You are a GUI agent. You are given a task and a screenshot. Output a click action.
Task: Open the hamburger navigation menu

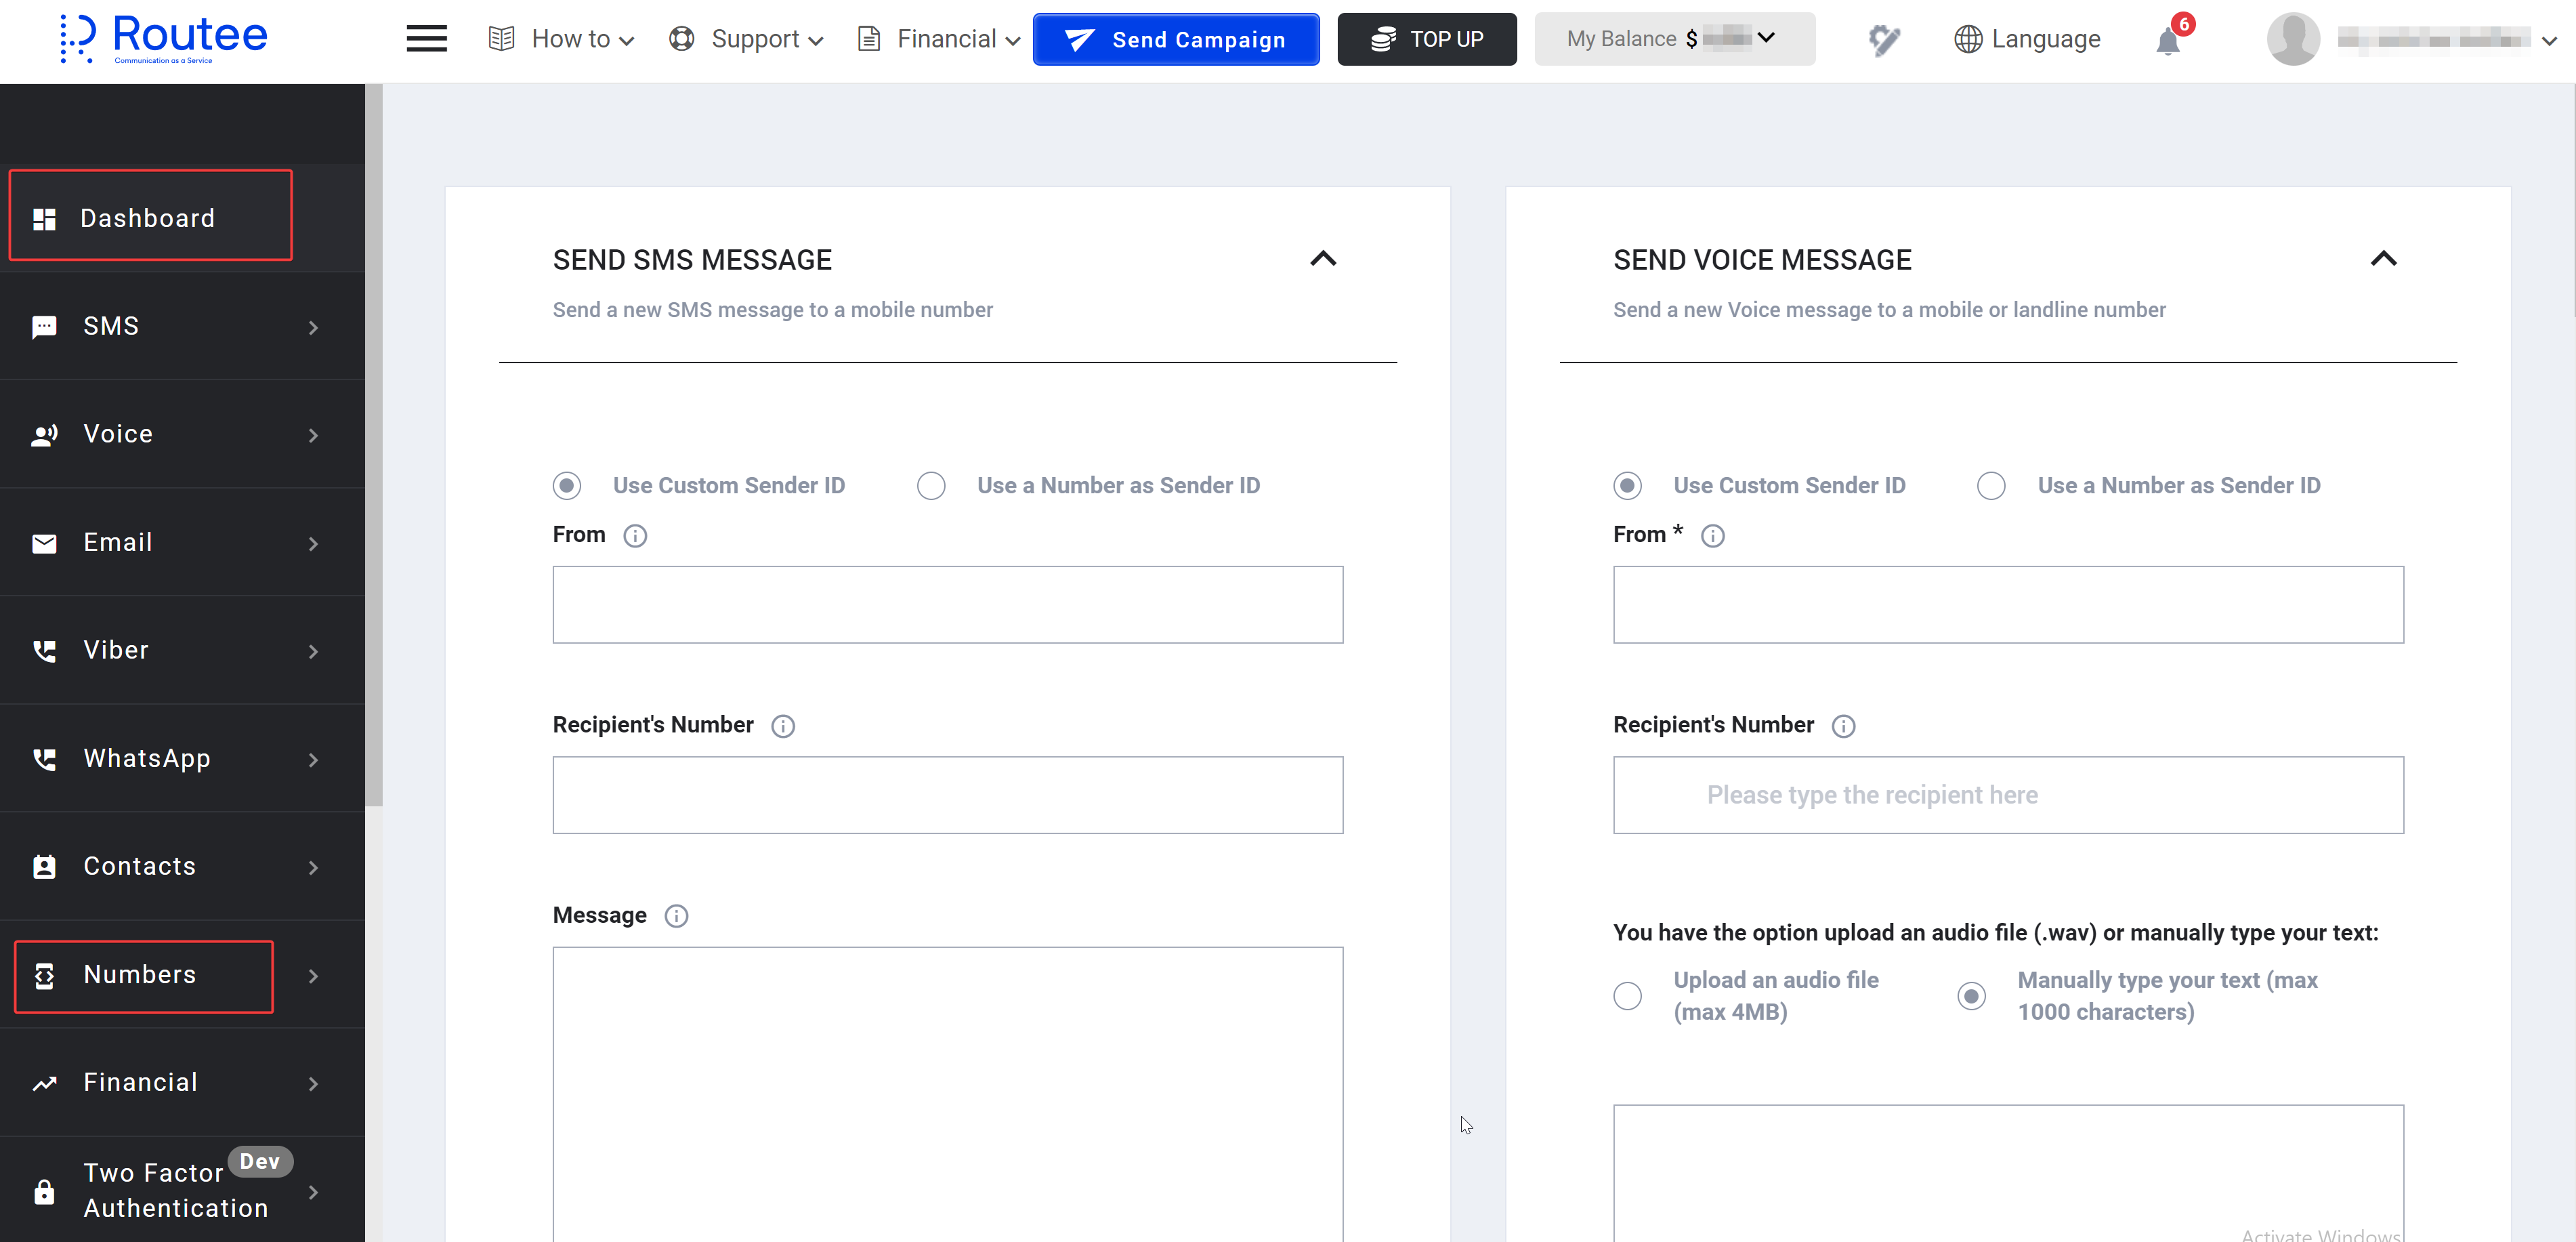tap(426, 38)
